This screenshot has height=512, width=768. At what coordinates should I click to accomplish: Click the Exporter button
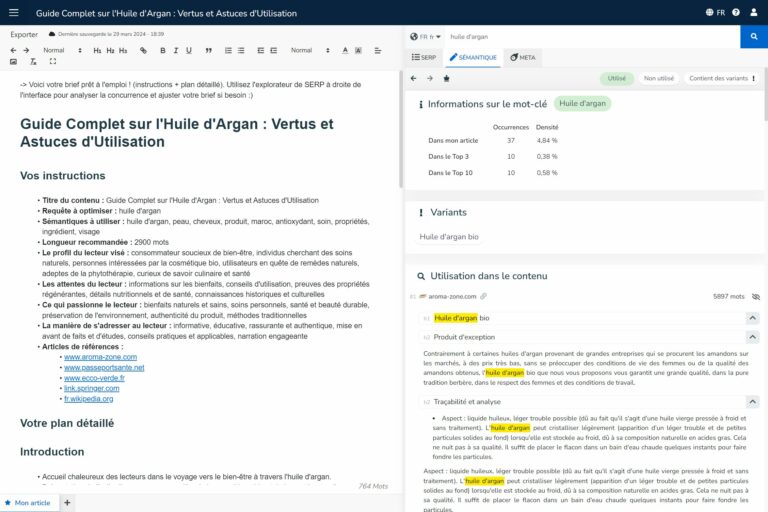click(24, 34)
